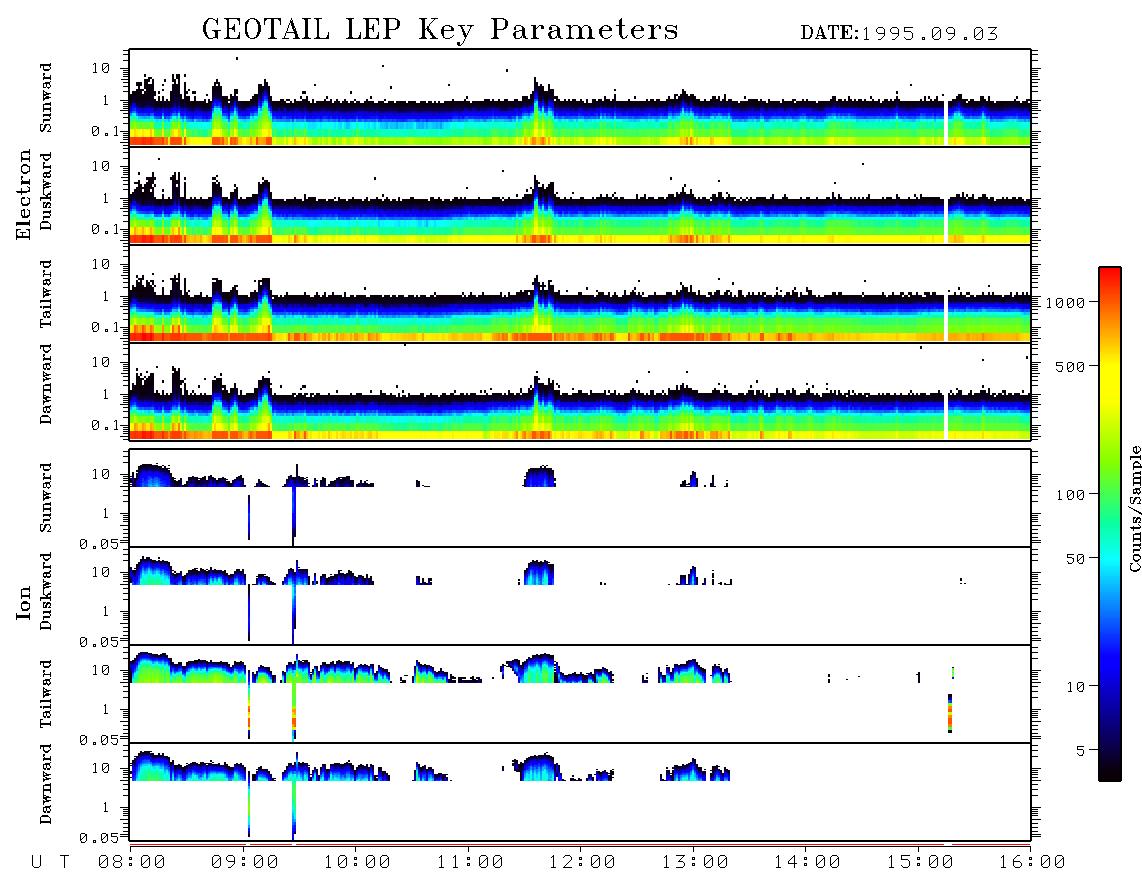Viewport: 1142px width, 880px height.
Task: Select the Electron 'Tailward' axis label
Action: [x=46, y=293]
